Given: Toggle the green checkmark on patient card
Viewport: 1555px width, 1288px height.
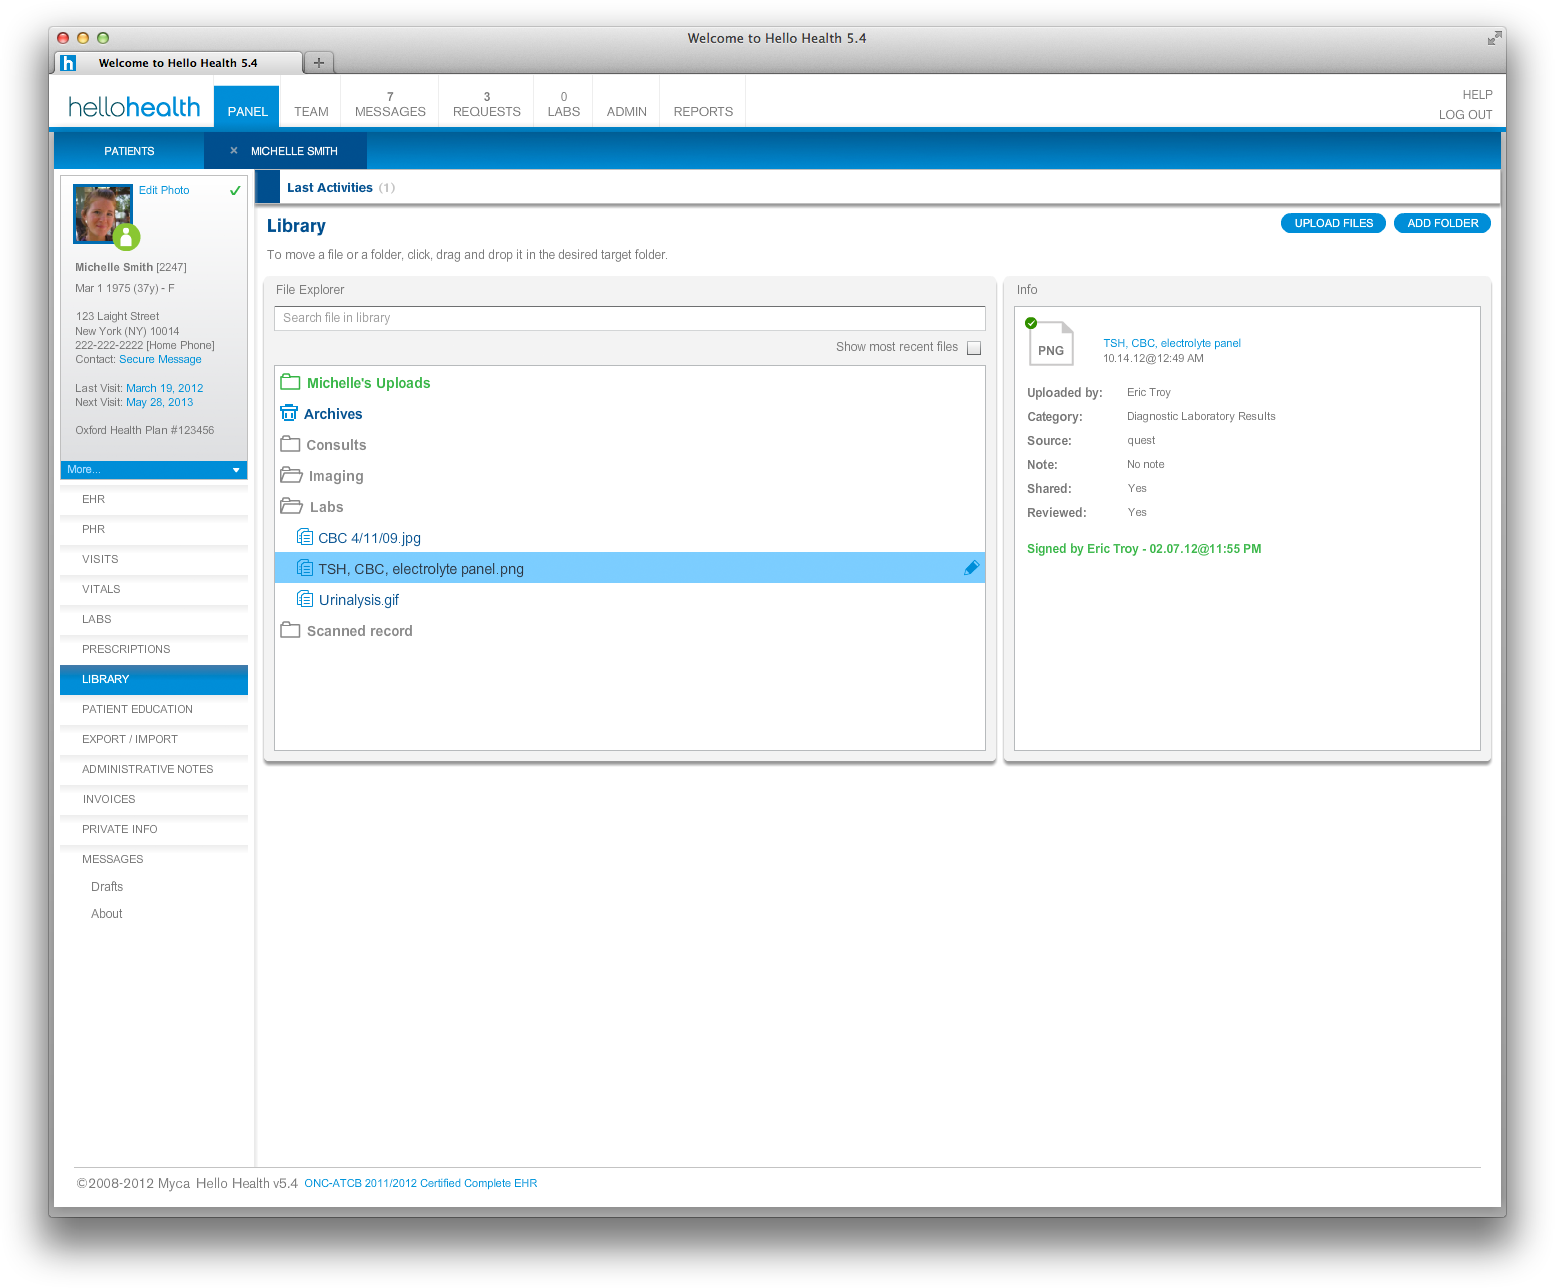Looking at the screenshot, I should (x=235, y=190).
